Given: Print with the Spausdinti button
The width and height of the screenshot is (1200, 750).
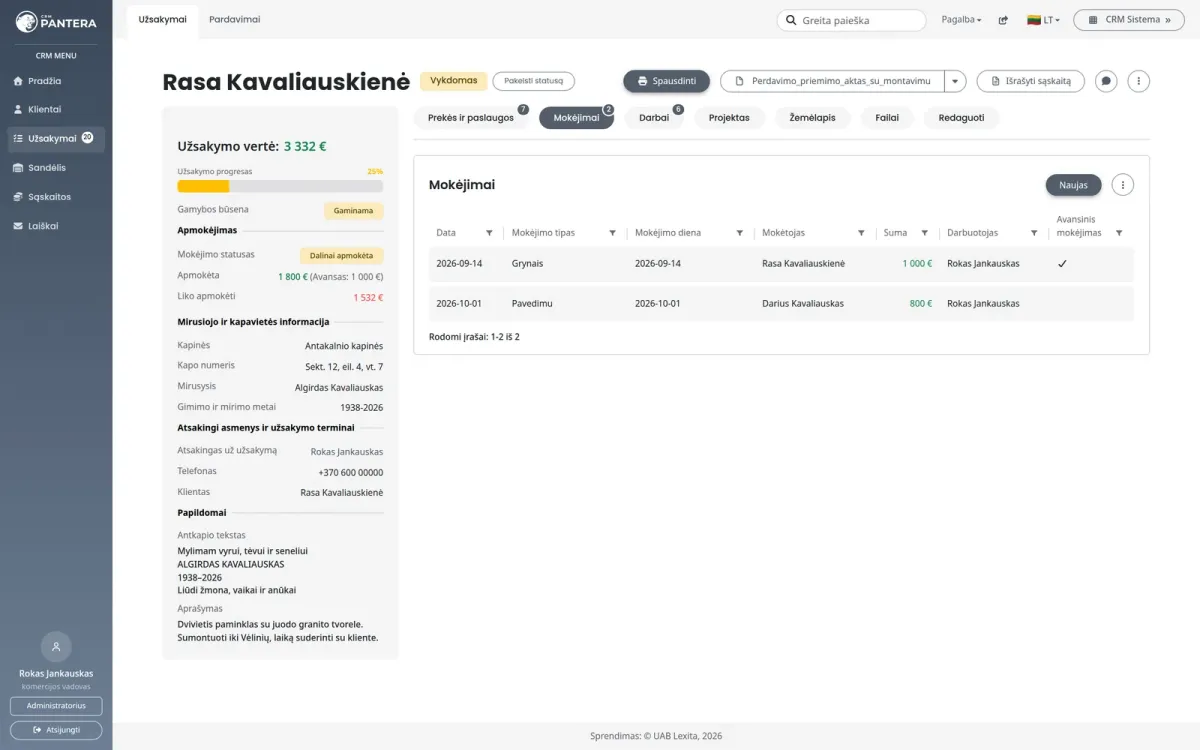Looking at the screenshot, I should (667, 81).
